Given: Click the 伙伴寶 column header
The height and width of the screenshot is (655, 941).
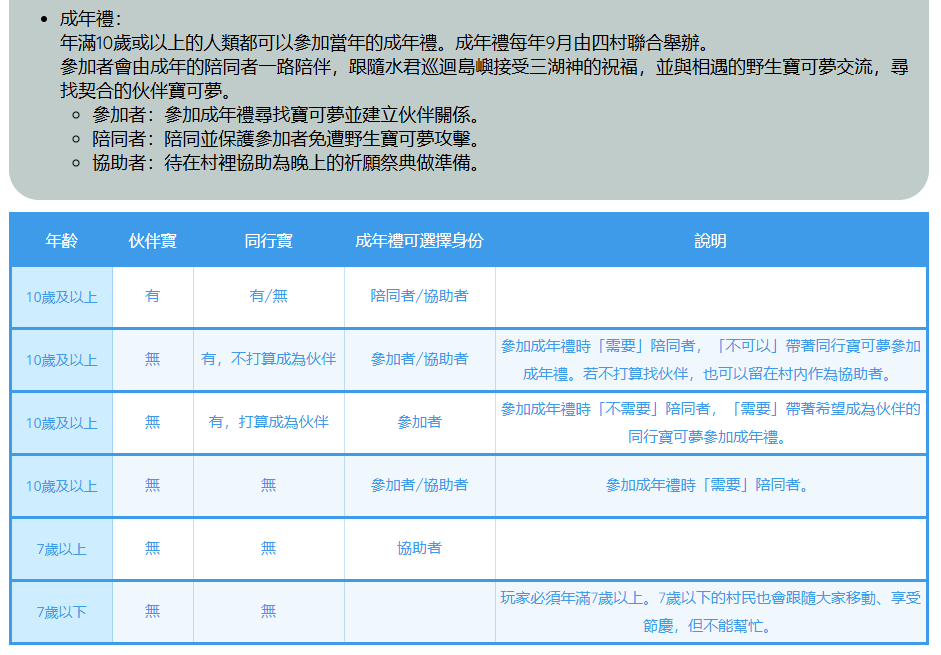Looking at the screenshot, I should pyautogui.click(x=152, y=241).
